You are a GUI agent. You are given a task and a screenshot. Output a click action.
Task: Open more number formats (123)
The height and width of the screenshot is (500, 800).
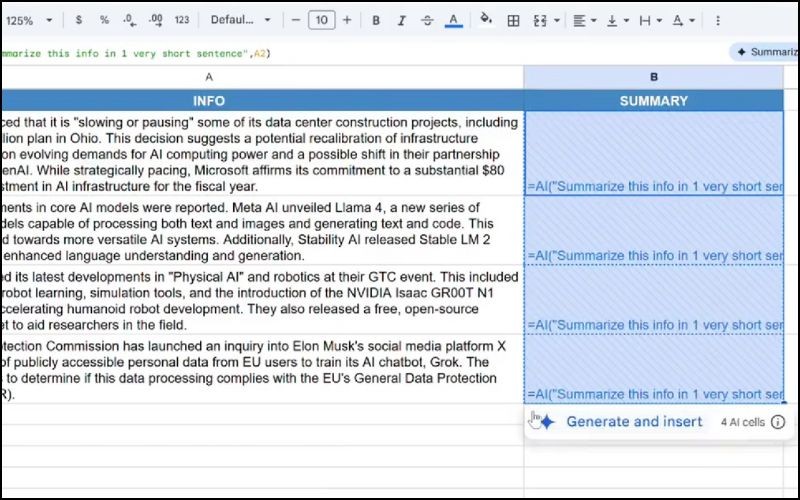(x=182, y=20)
